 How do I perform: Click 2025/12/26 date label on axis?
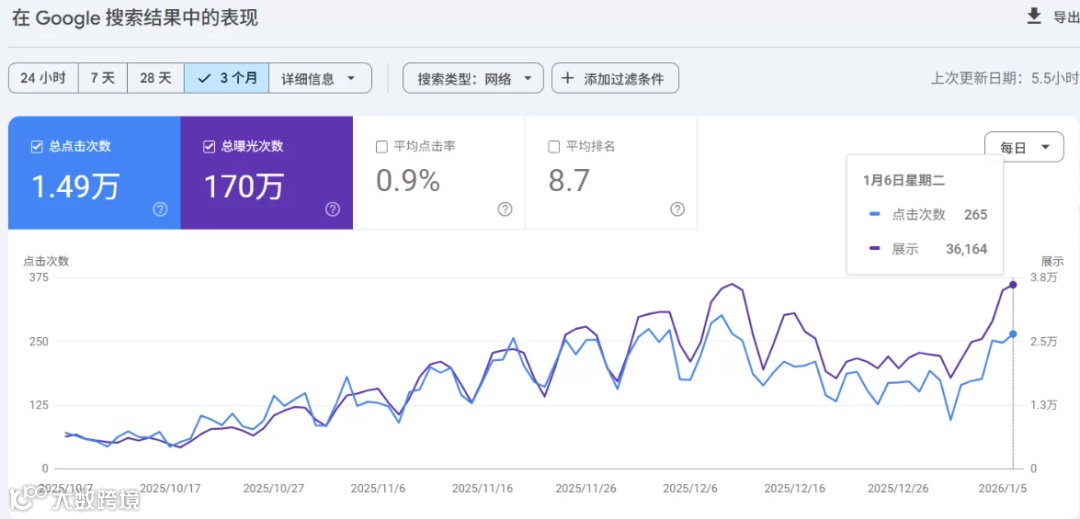point(896,488)
